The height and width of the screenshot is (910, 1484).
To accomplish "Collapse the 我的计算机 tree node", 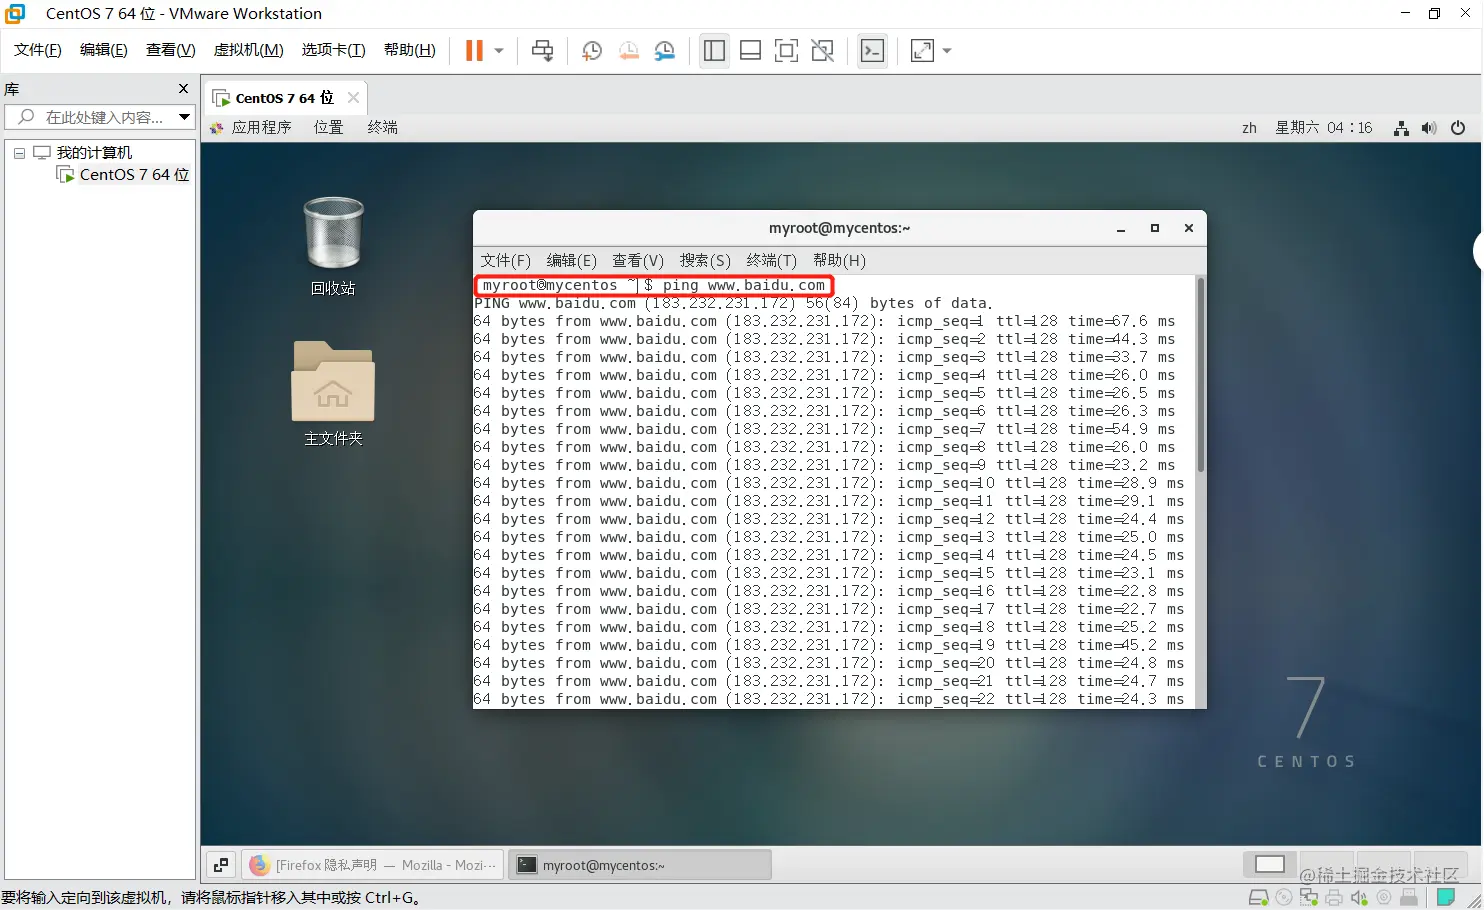I will click(x=19, y=153).
